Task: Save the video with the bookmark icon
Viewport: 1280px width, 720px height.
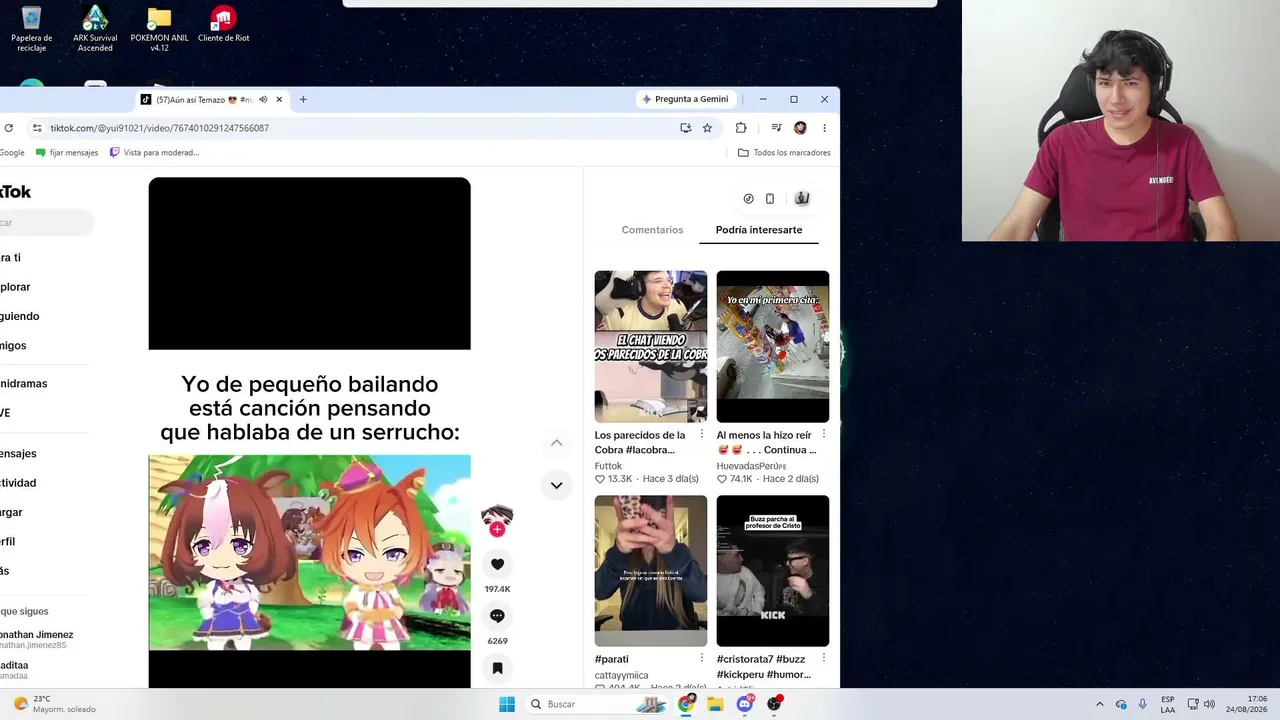Action: point(497,668)
